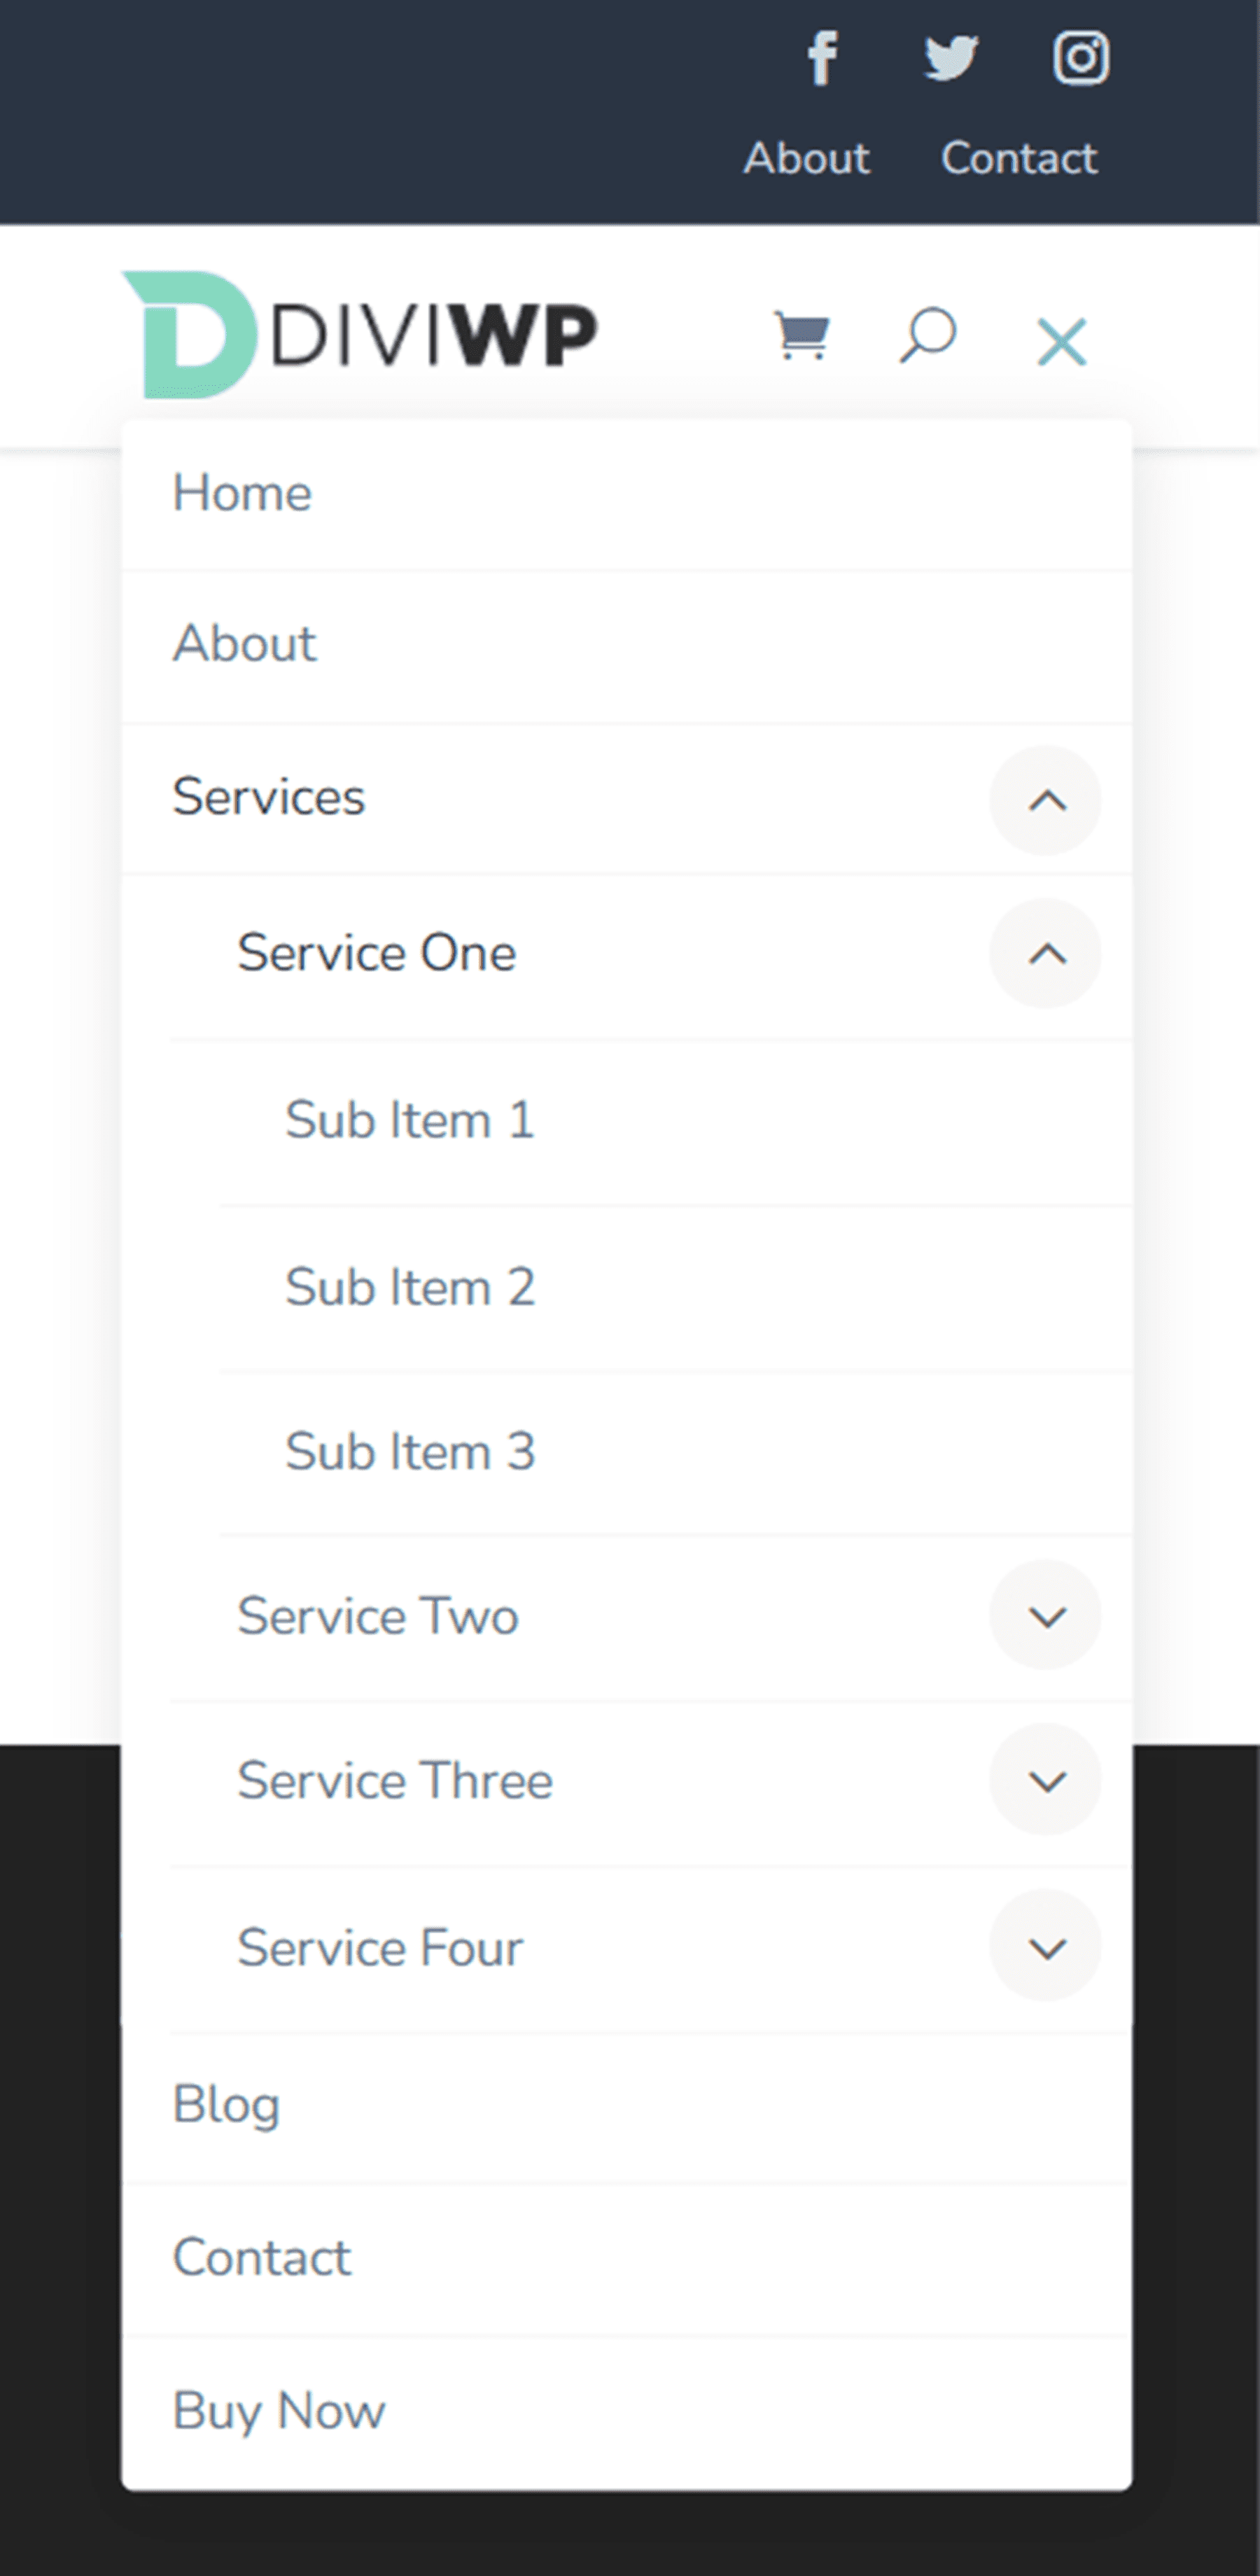The width and height of the screenshot is (1260, 2576).
Task: Open the Twitter social icon
Action: (950, 57)
